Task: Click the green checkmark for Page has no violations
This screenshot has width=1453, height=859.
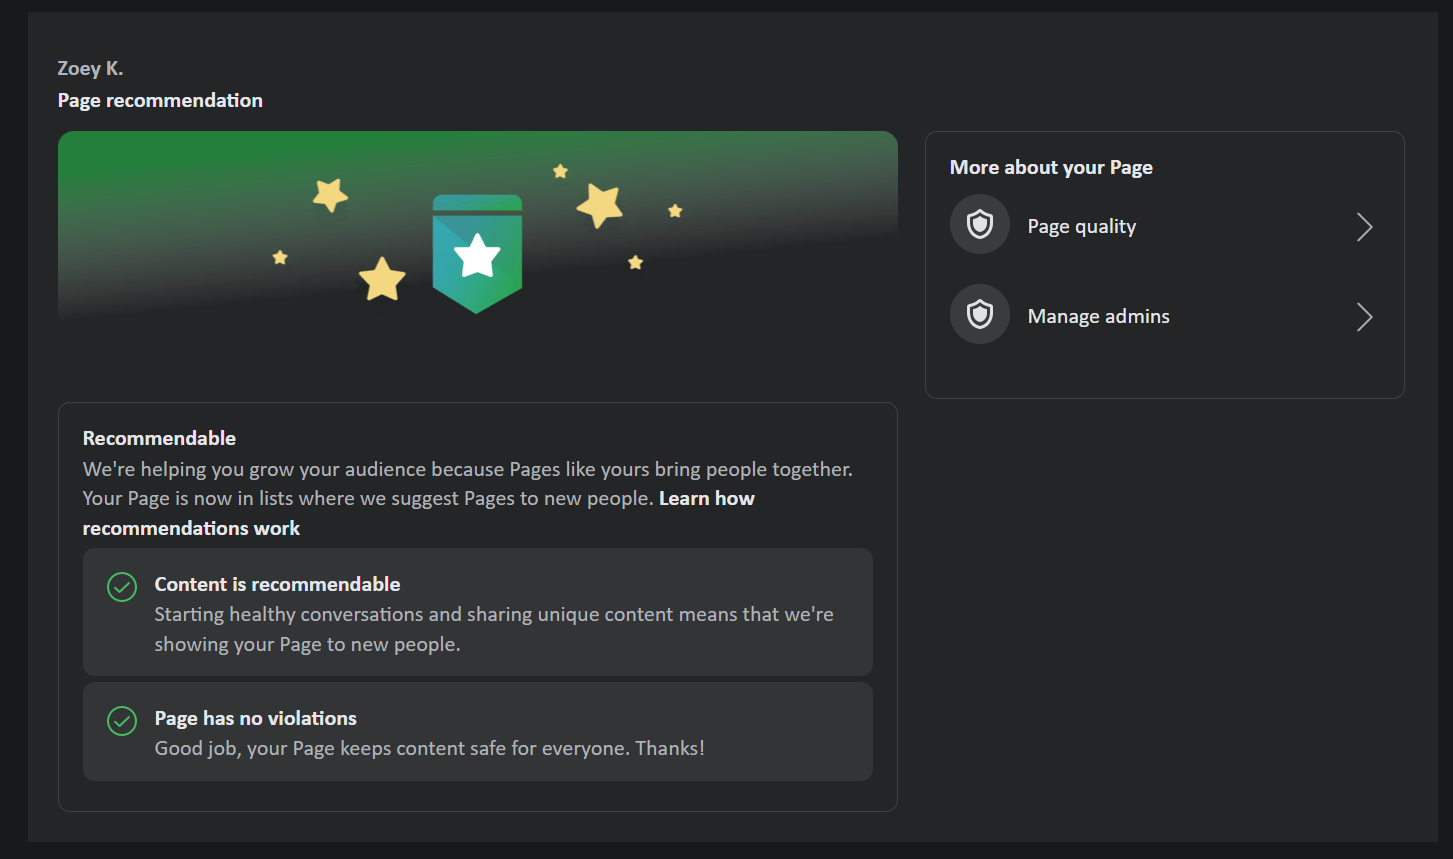Action: click(x=122, y=720)
